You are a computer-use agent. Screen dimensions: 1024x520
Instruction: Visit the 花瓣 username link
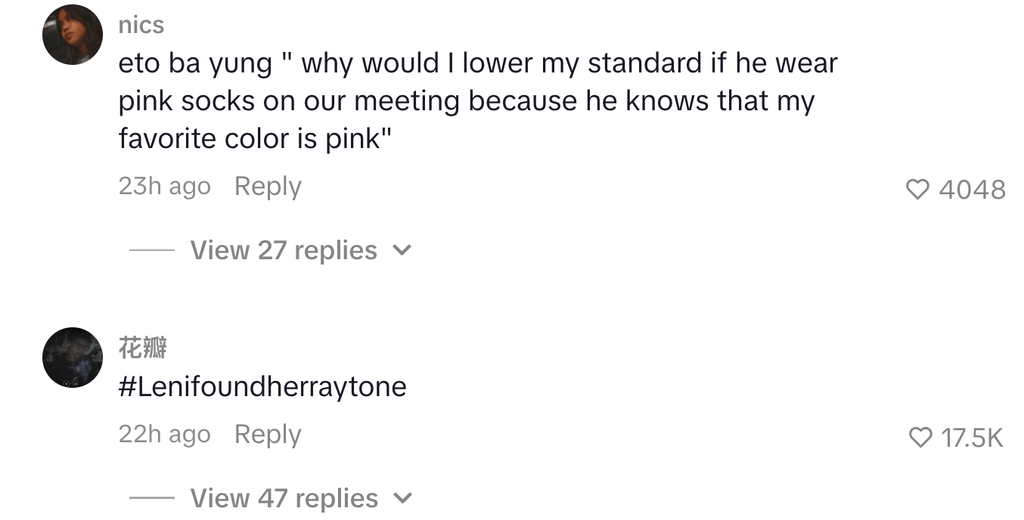[x=142, y=348]
